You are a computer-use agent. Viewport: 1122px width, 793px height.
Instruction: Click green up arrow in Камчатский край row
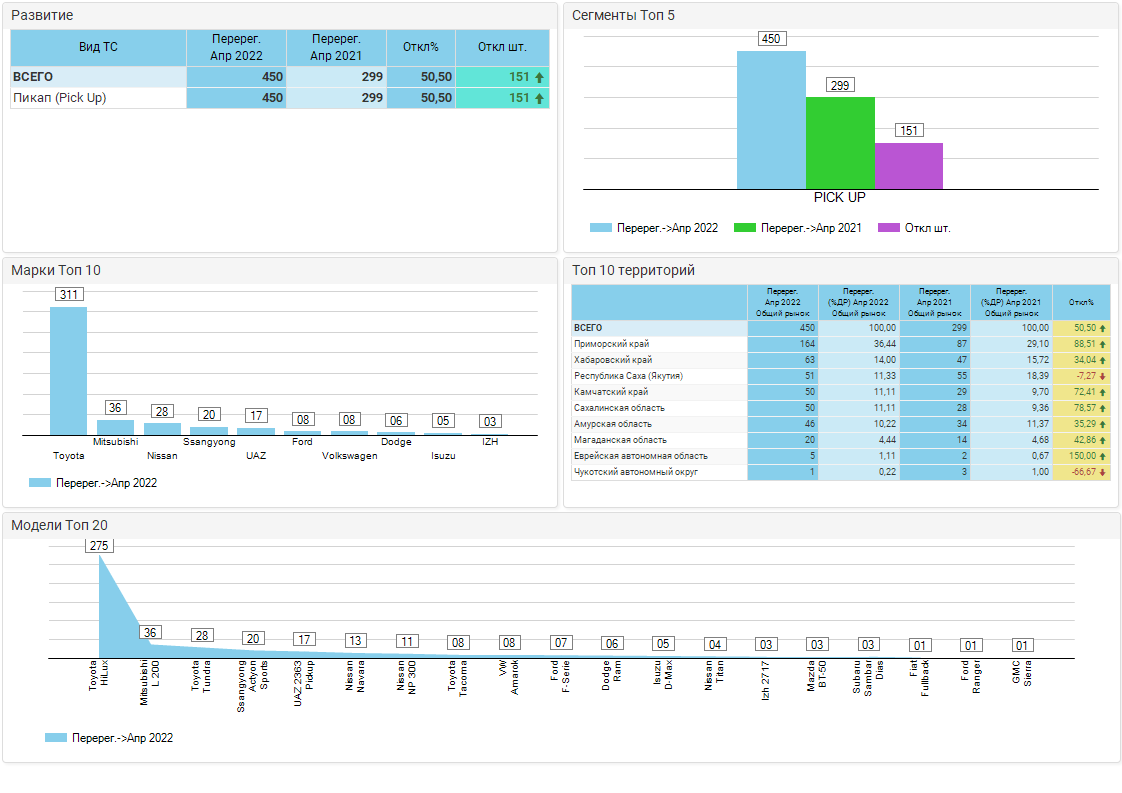coord(1103,392)
